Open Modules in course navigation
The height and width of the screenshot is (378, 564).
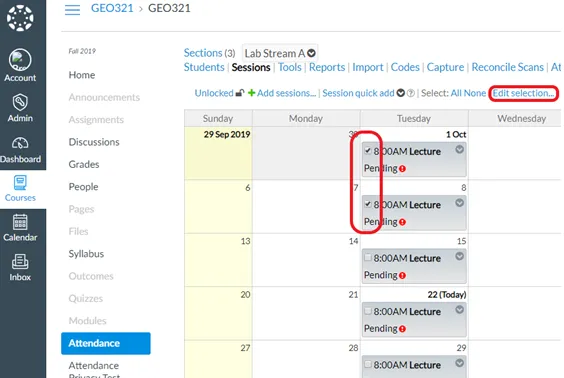point(87,321)
